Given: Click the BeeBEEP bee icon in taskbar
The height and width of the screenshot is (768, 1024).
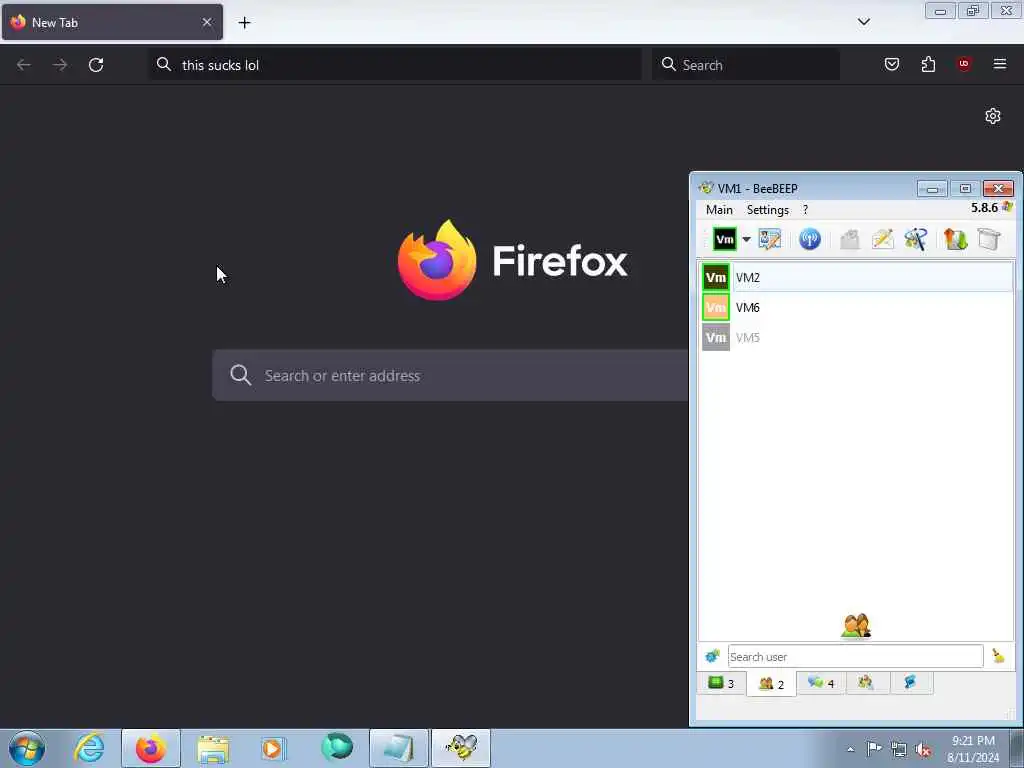Looking at the screenshot, I should [462, 748].
